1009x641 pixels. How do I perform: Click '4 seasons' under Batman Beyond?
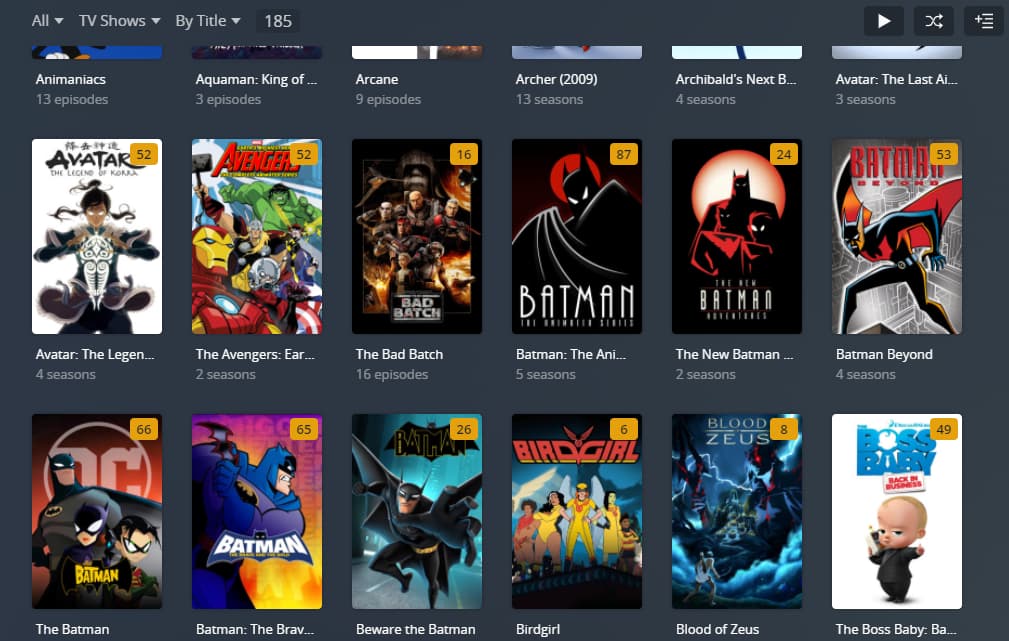click(866, 374)
